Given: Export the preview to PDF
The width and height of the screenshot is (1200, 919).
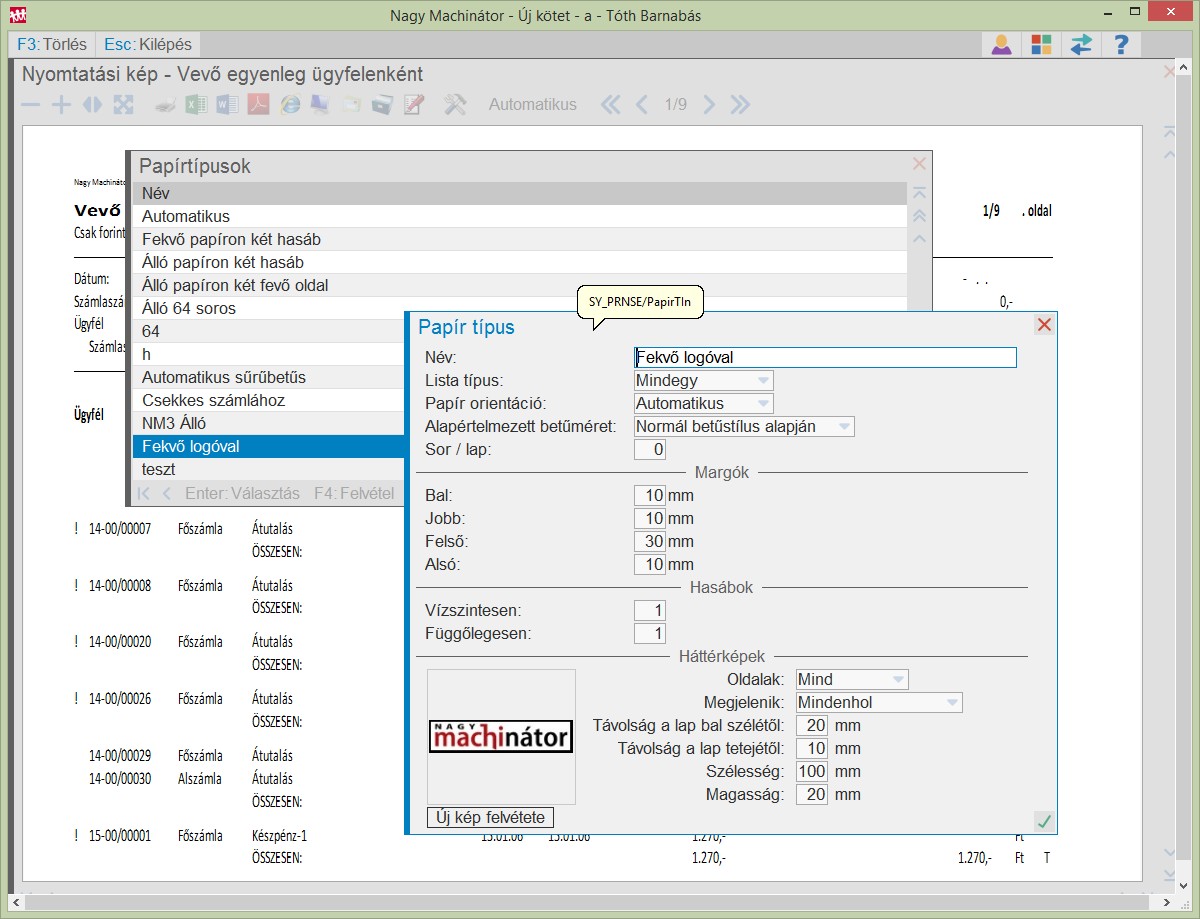Looking at the screenshot, I should pyautogui.click(x=259, y=105).
